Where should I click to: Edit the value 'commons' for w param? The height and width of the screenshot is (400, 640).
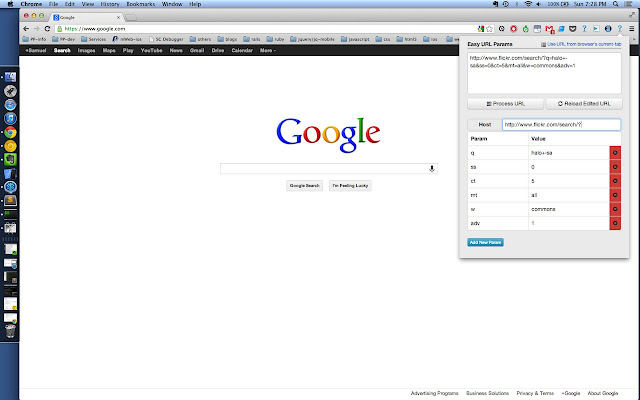pyautogui.click(x=569, y=209)
